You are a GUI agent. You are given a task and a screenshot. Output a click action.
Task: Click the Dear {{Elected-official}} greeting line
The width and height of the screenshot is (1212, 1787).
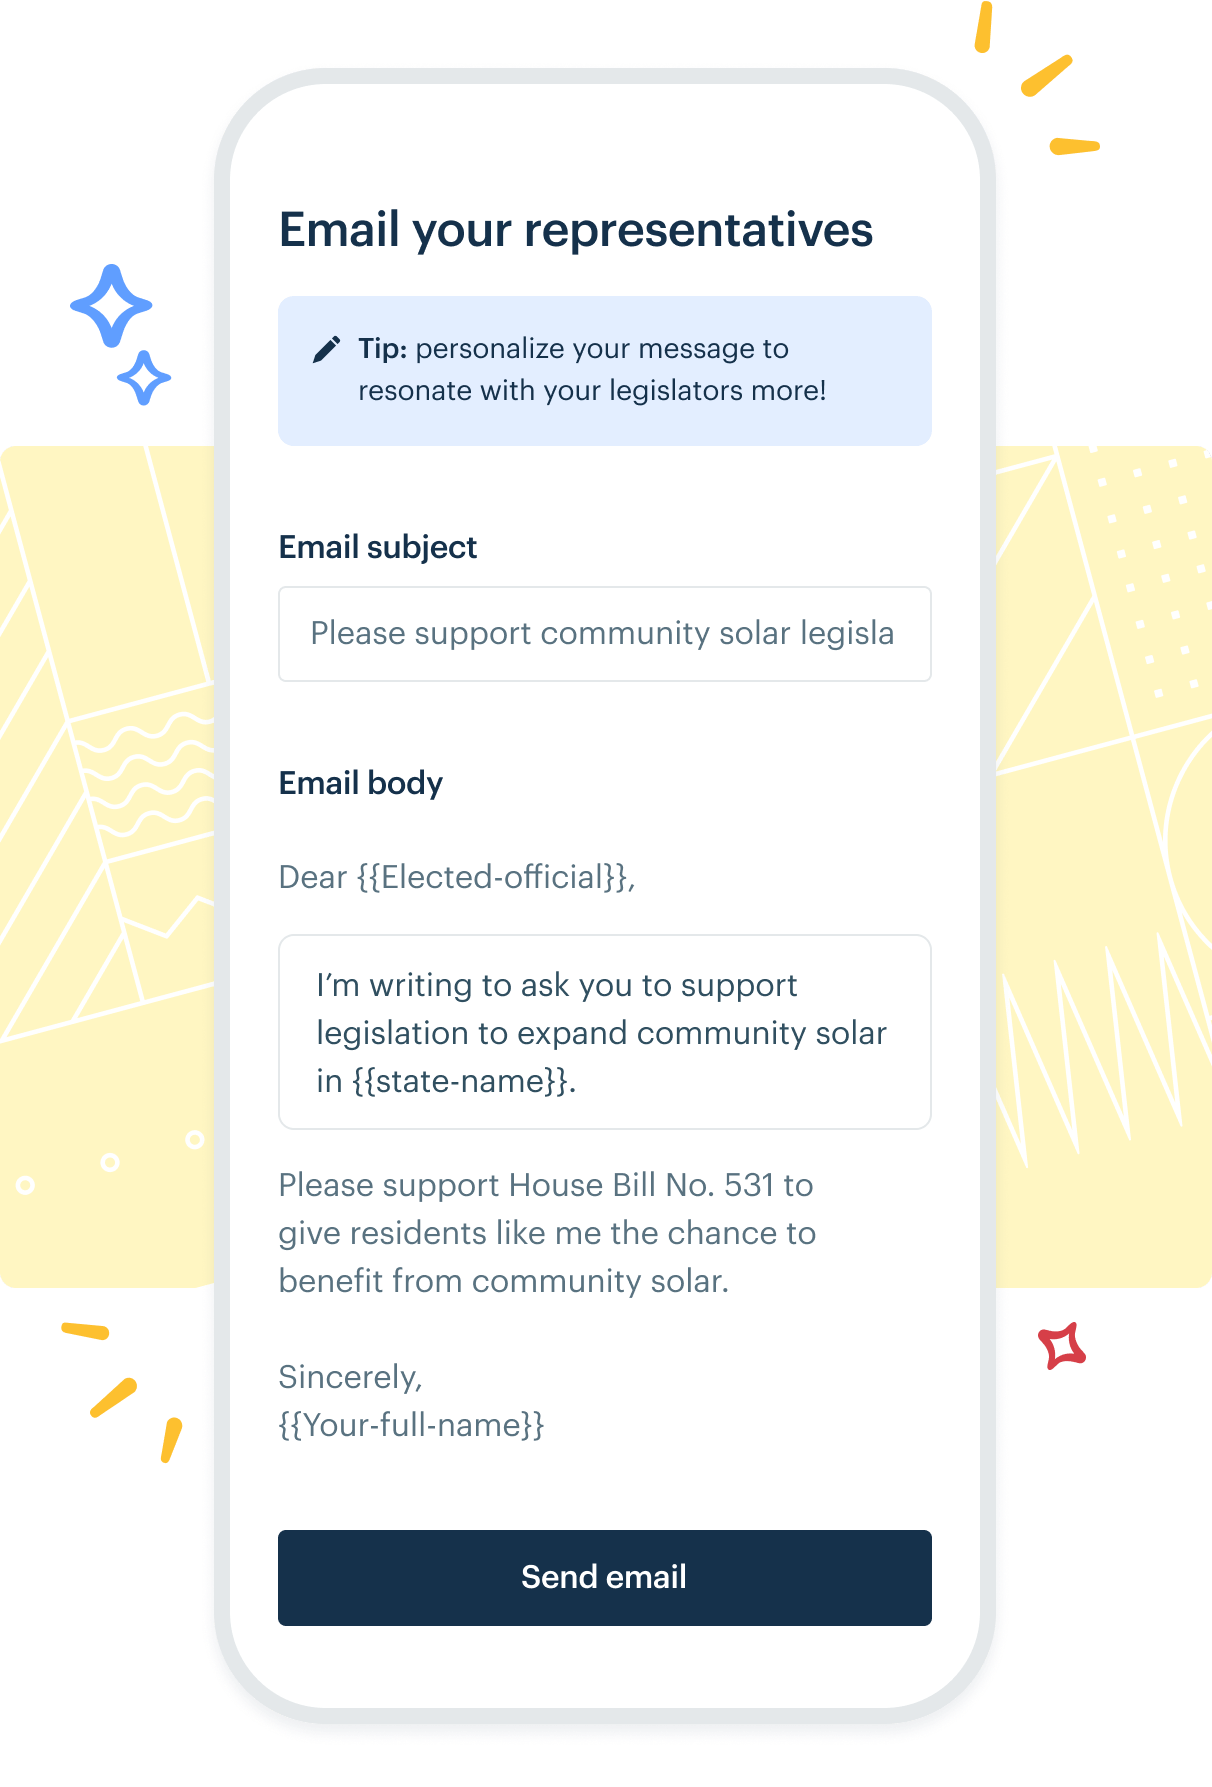[x=457, y=877]
